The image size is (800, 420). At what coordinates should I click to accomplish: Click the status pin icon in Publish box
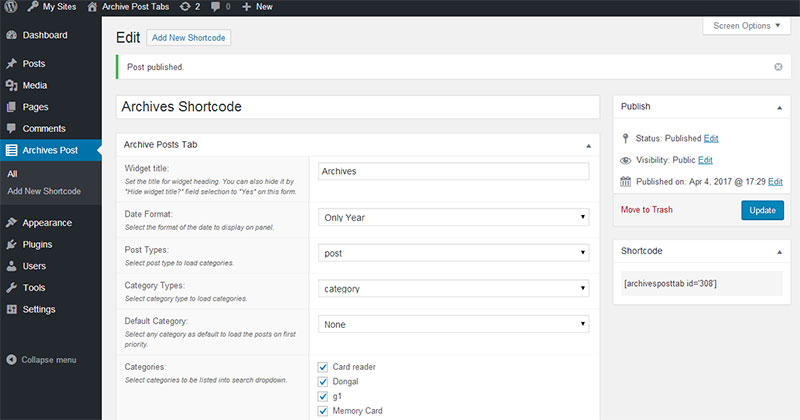tap(626, 138)
